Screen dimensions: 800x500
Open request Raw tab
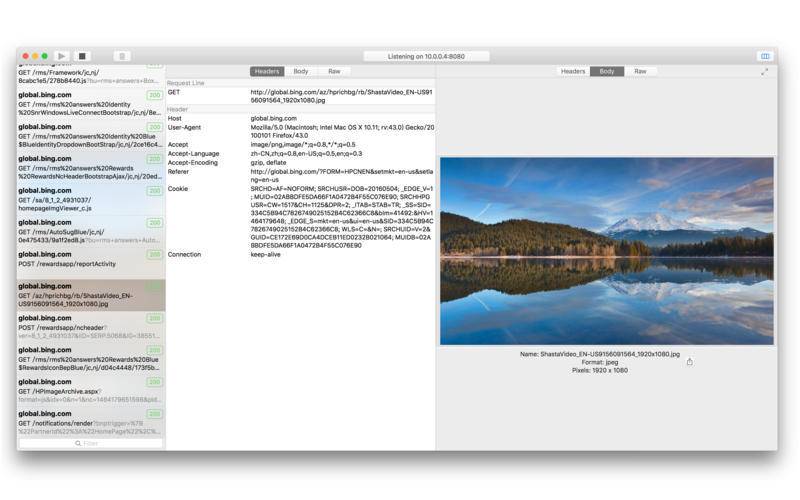pos(334,71)
